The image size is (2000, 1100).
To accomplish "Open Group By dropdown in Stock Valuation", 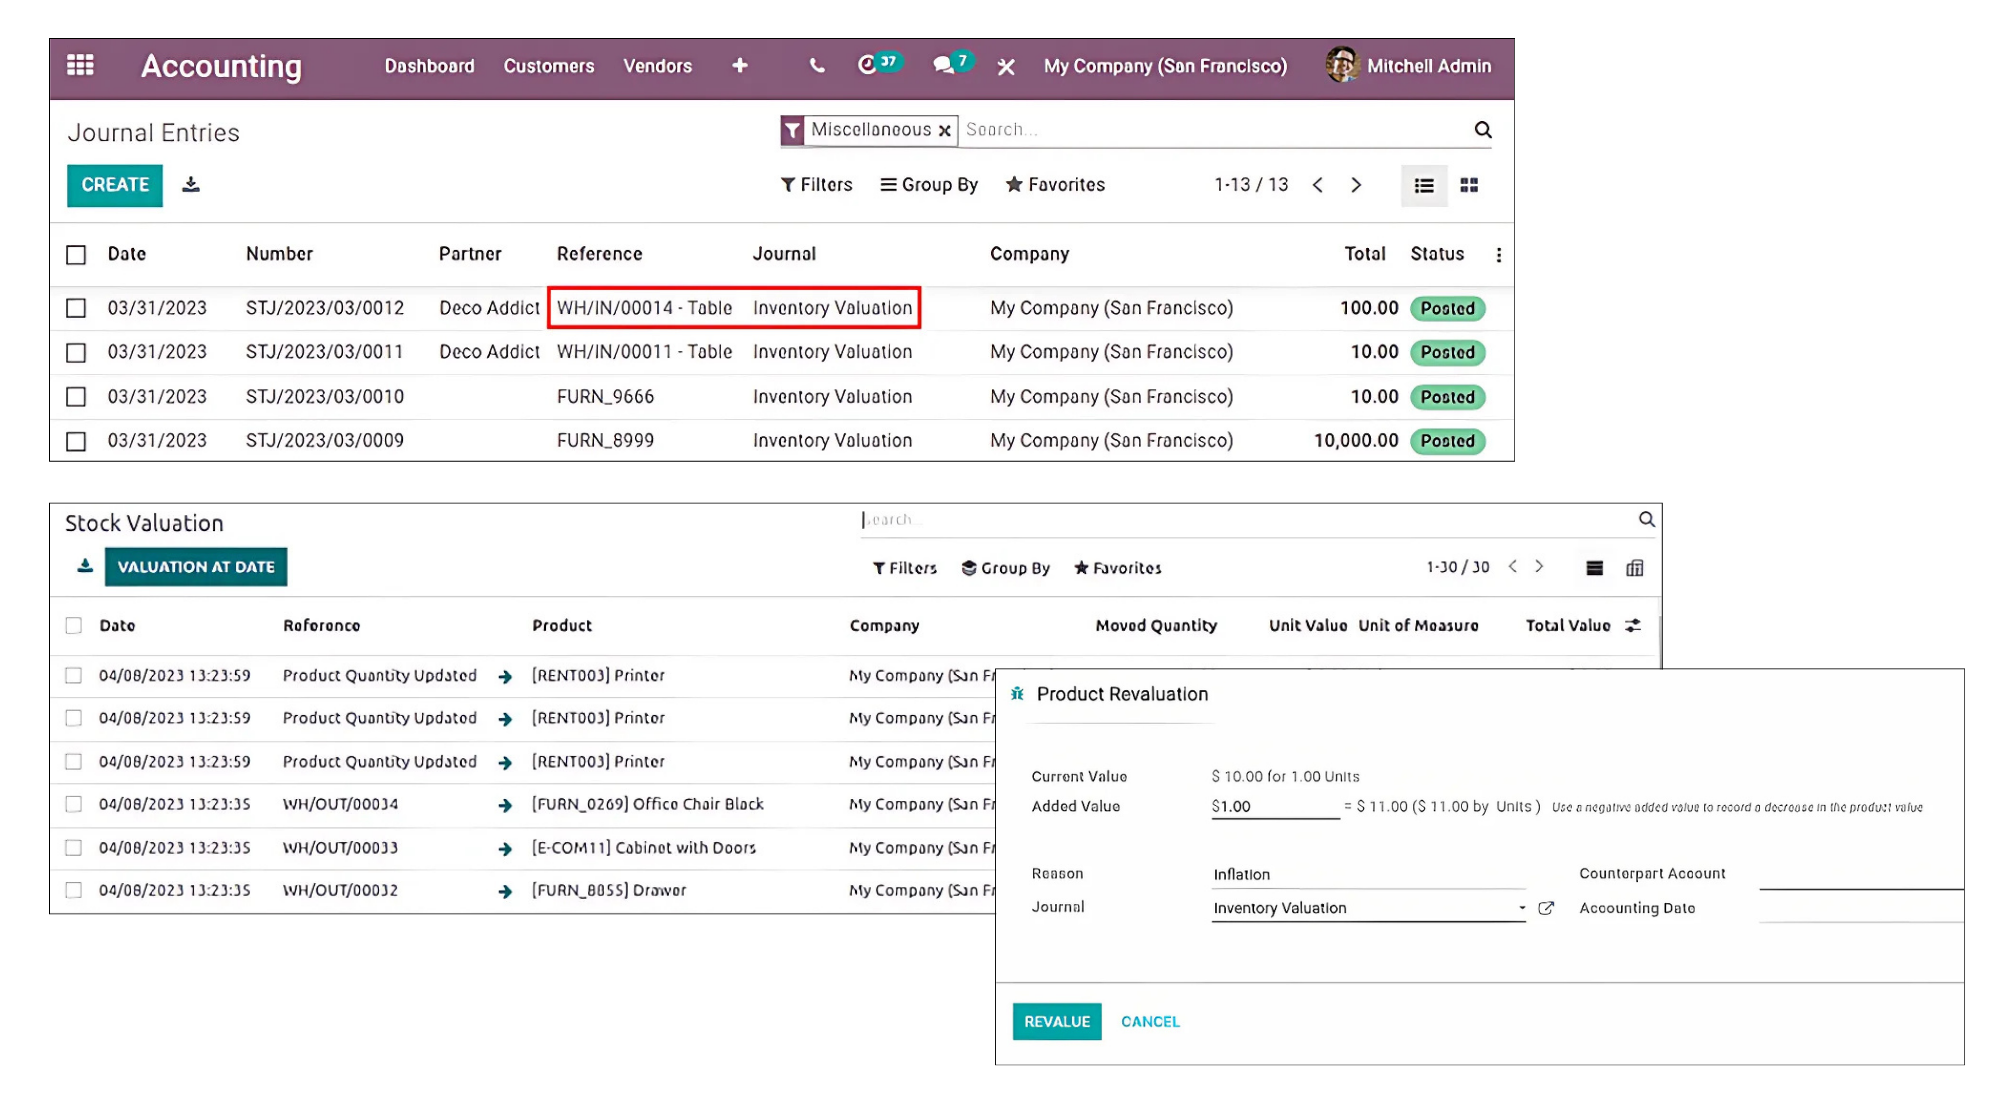I will pyautogui.click(x=1005, y=568).
